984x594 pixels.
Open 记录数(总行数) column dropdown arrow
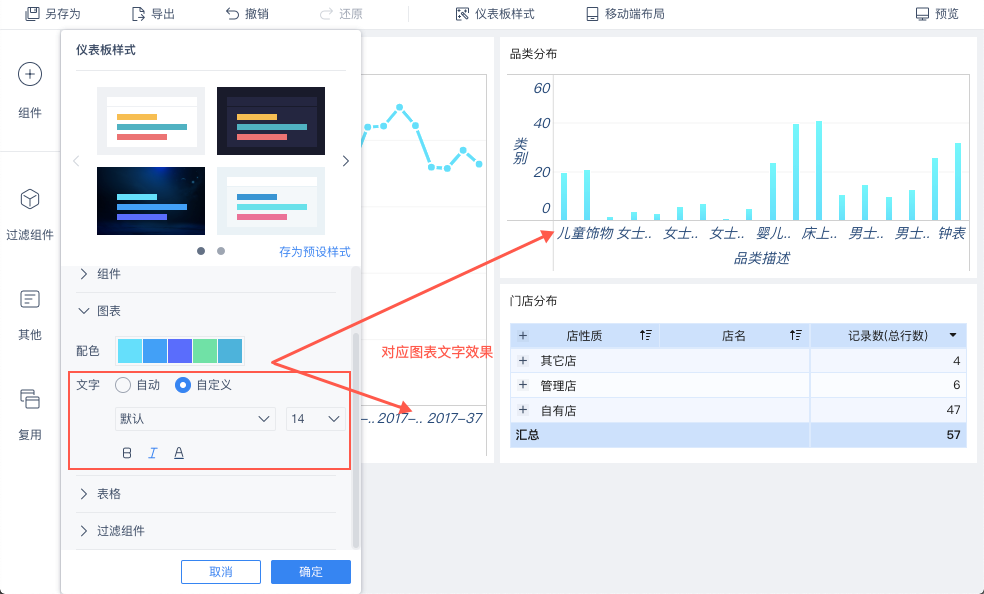tap(953, 336)
